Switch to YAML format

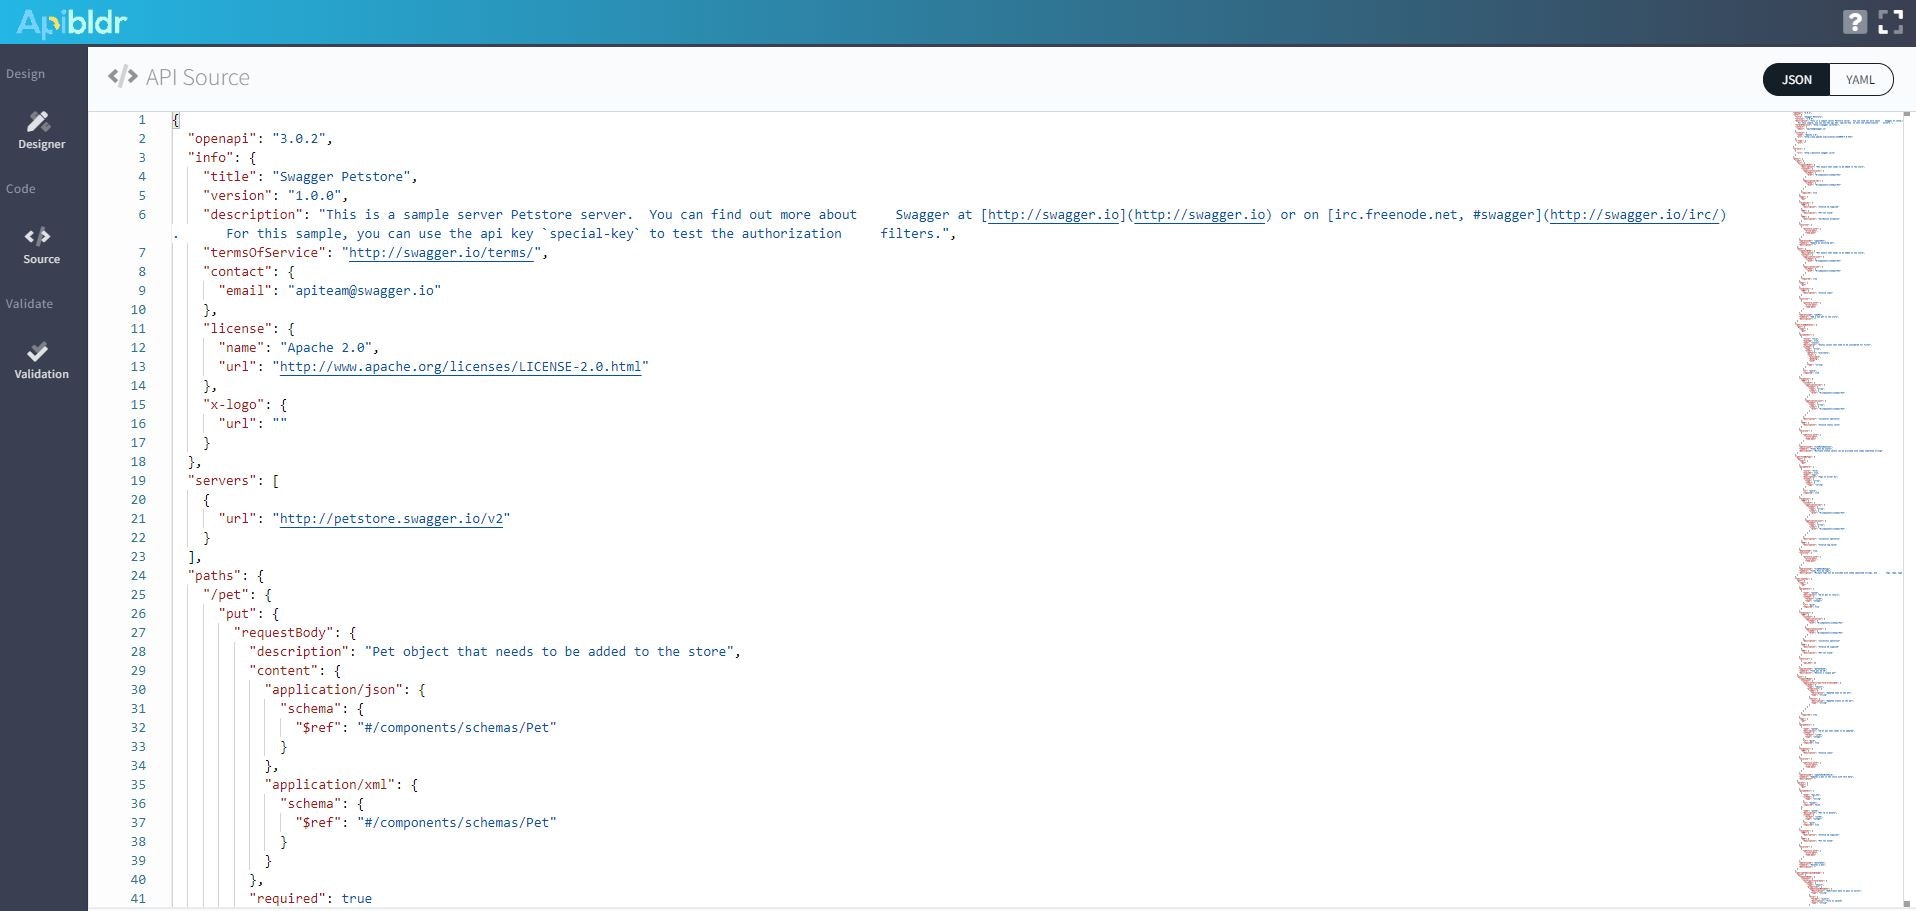[1861, 79]
